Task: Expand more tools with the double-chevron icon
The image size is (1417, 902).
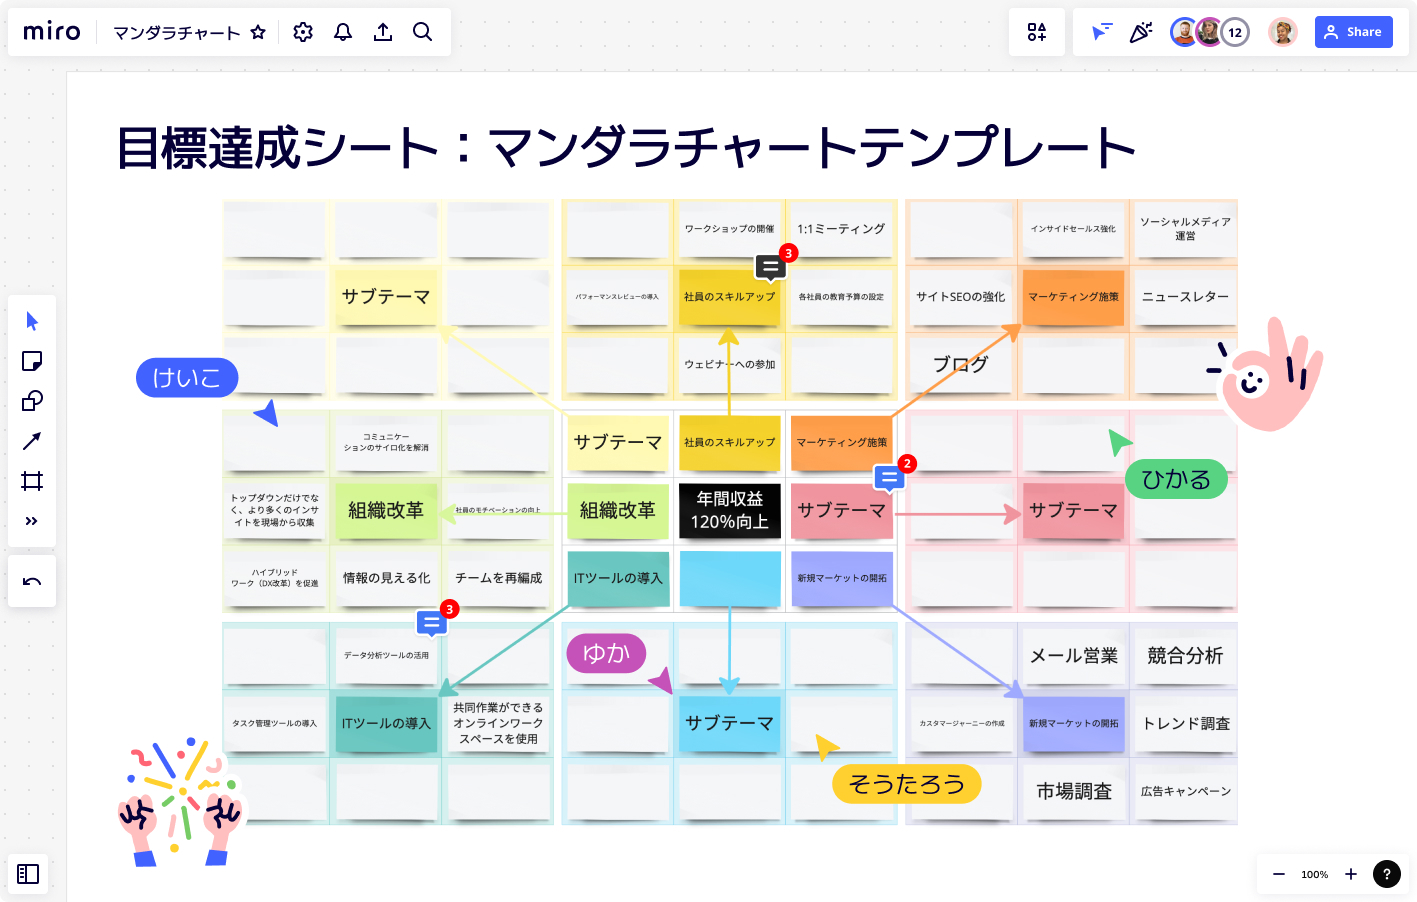Action: [32, 520]
